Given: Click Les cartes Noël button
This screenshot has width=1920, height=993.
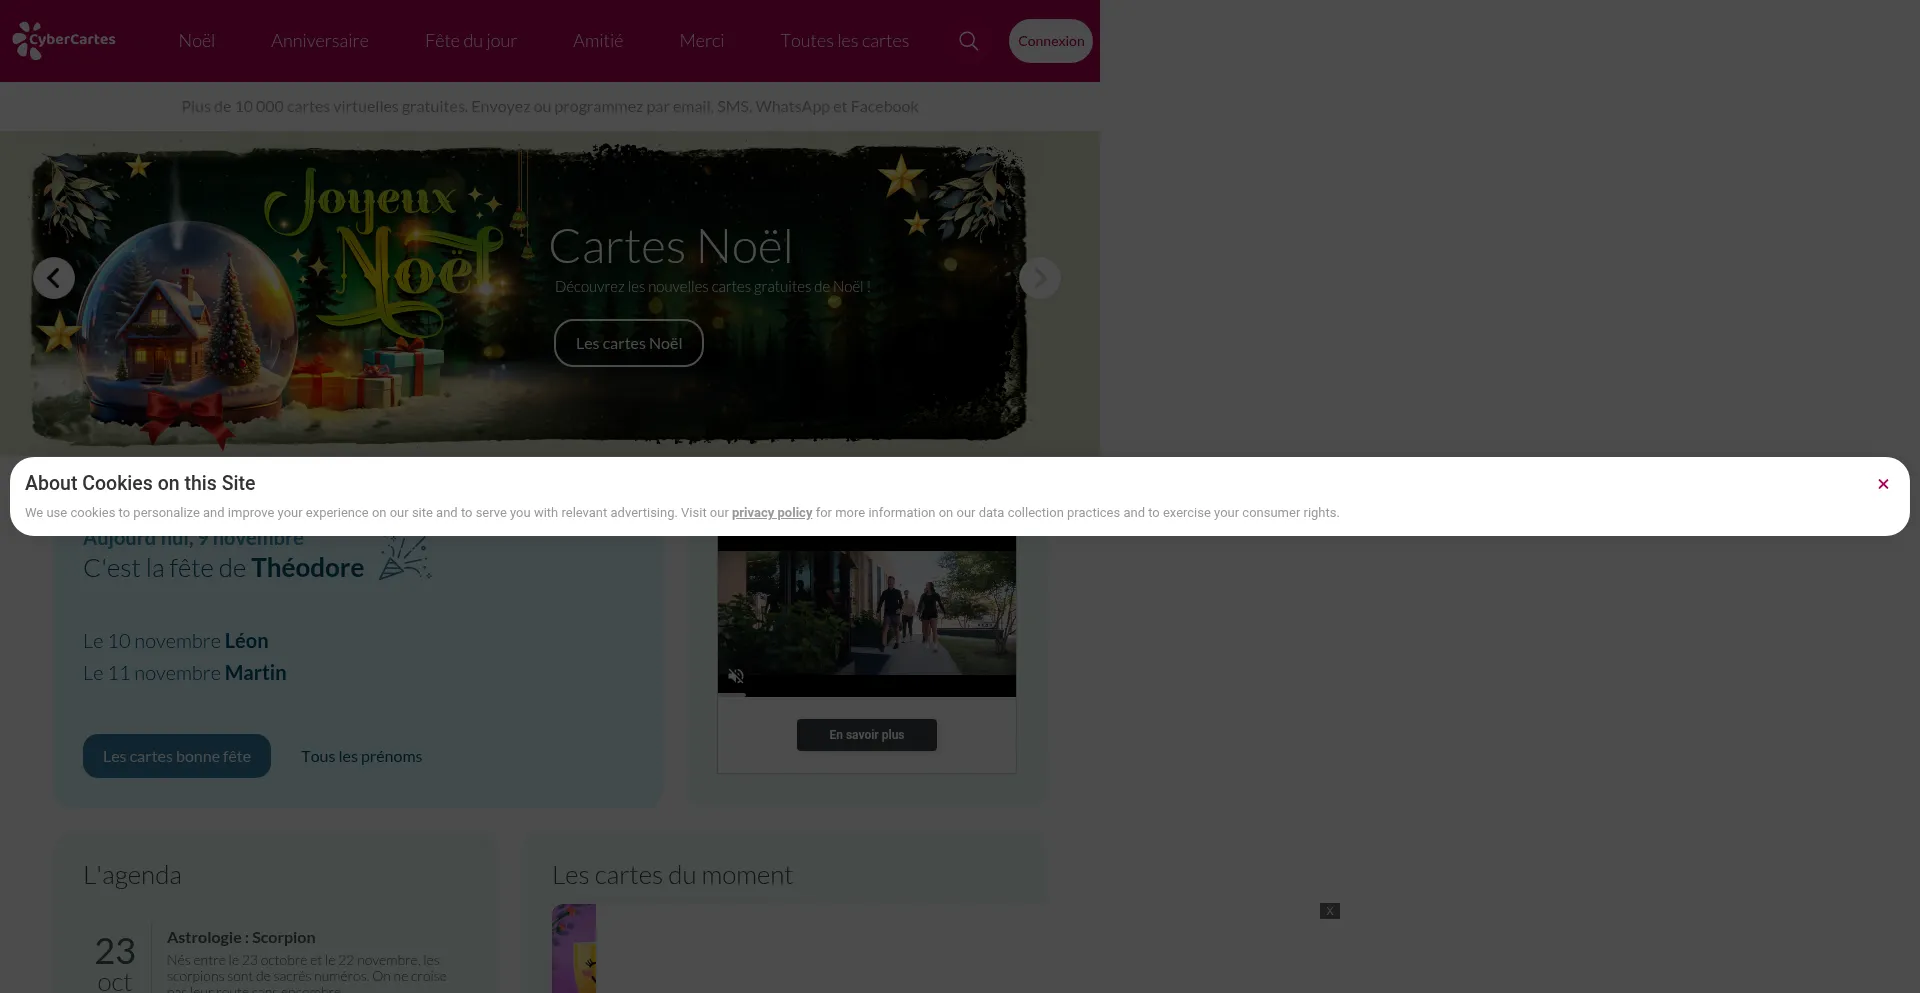Looking at the screenshot, I should [x=629, y=343].
